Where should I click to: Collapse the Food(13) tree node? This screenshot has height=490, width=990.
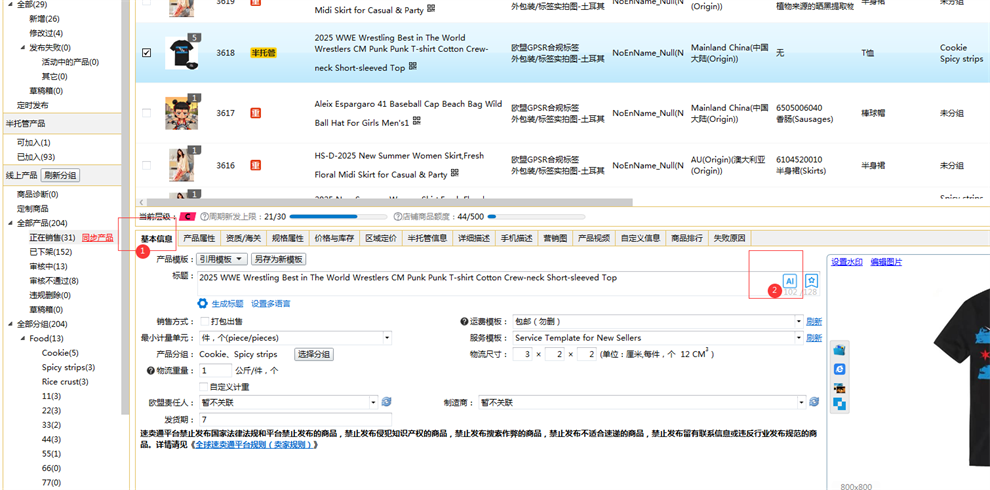click(x=23, y=338)
